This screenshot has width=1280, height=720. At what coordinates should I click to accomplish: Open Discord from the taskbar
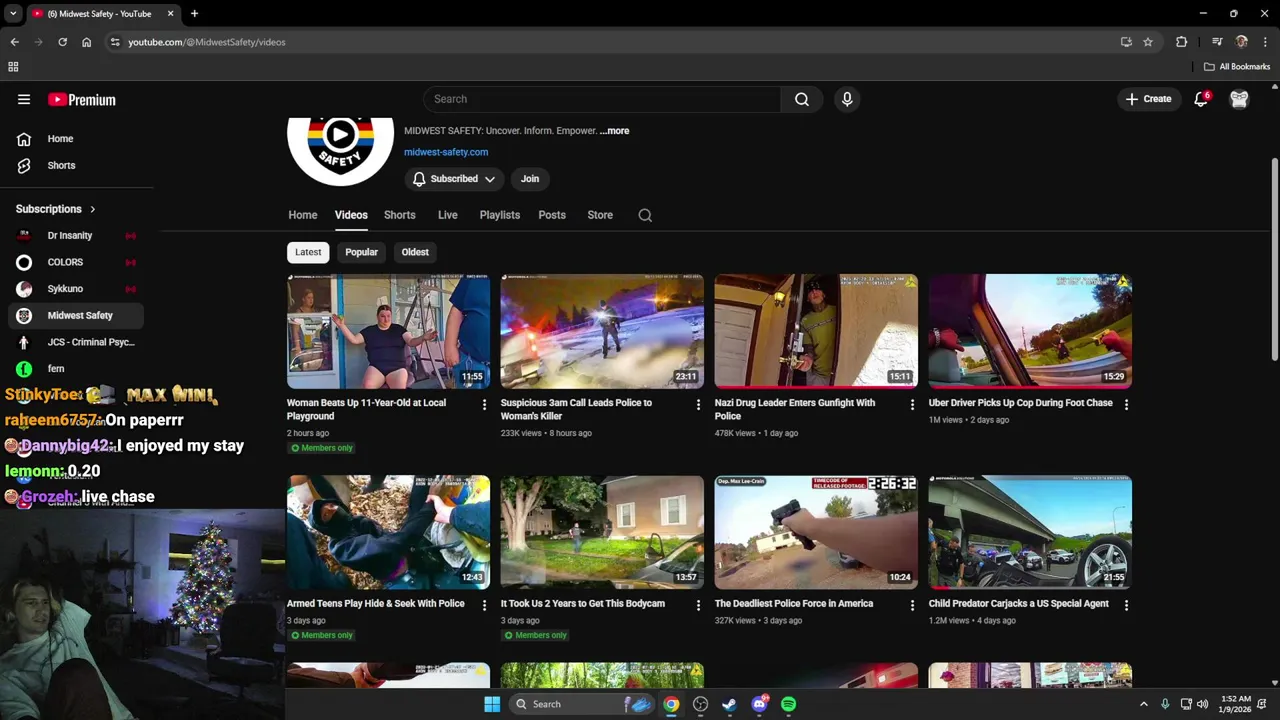pos(760,704)
